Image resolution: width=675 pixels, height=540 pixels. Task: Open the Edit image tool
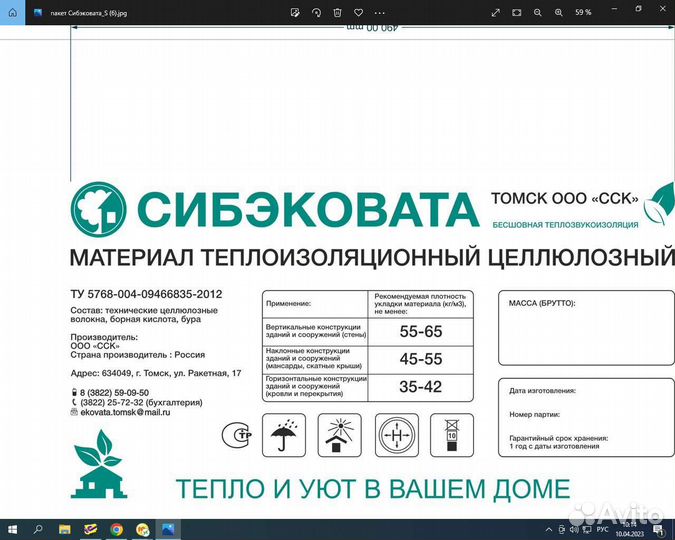pyautogui.click(x=295, y=12)
